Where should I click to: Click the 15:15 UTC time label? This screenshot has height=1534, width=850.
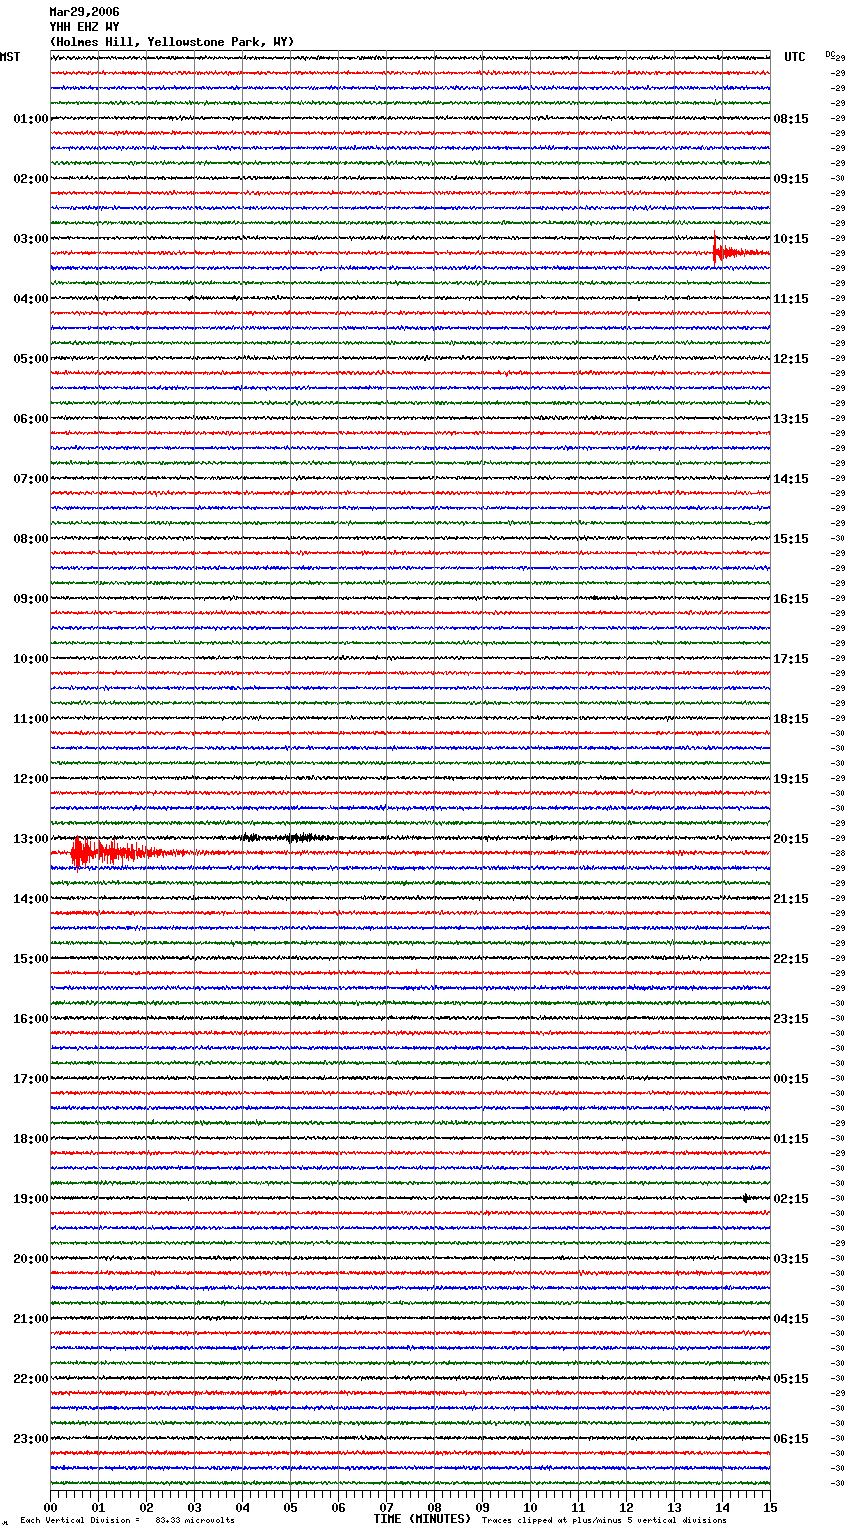pyautogui.click(x=791, y=539)
